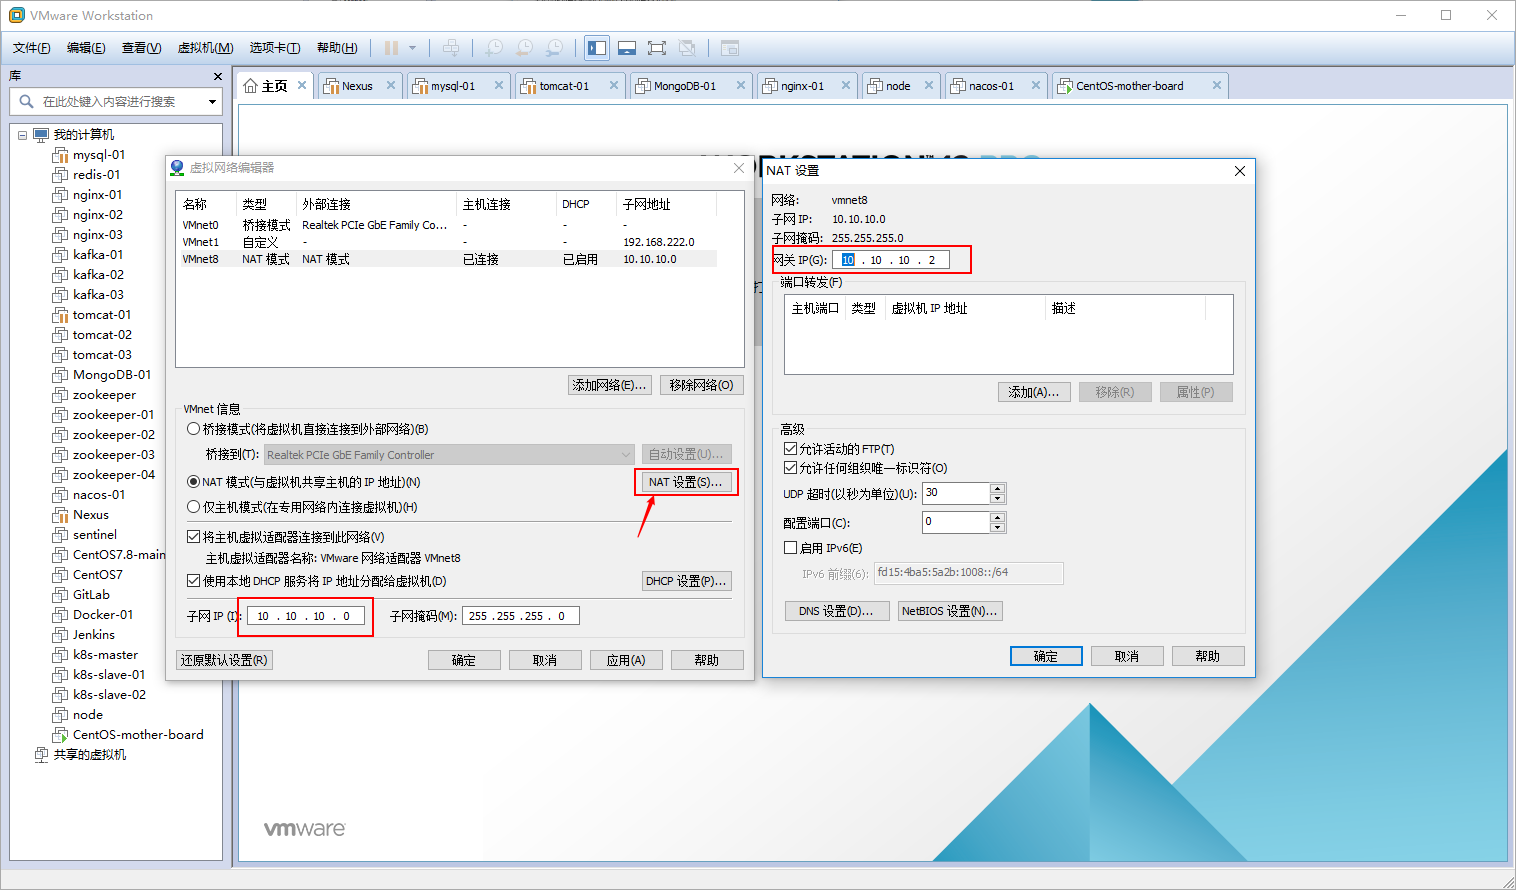Image resolution: width=1516 pixels, height=890 pixels.
Task: Increase UDP 超时 value with up arrow
Action: tap(998, 488)
